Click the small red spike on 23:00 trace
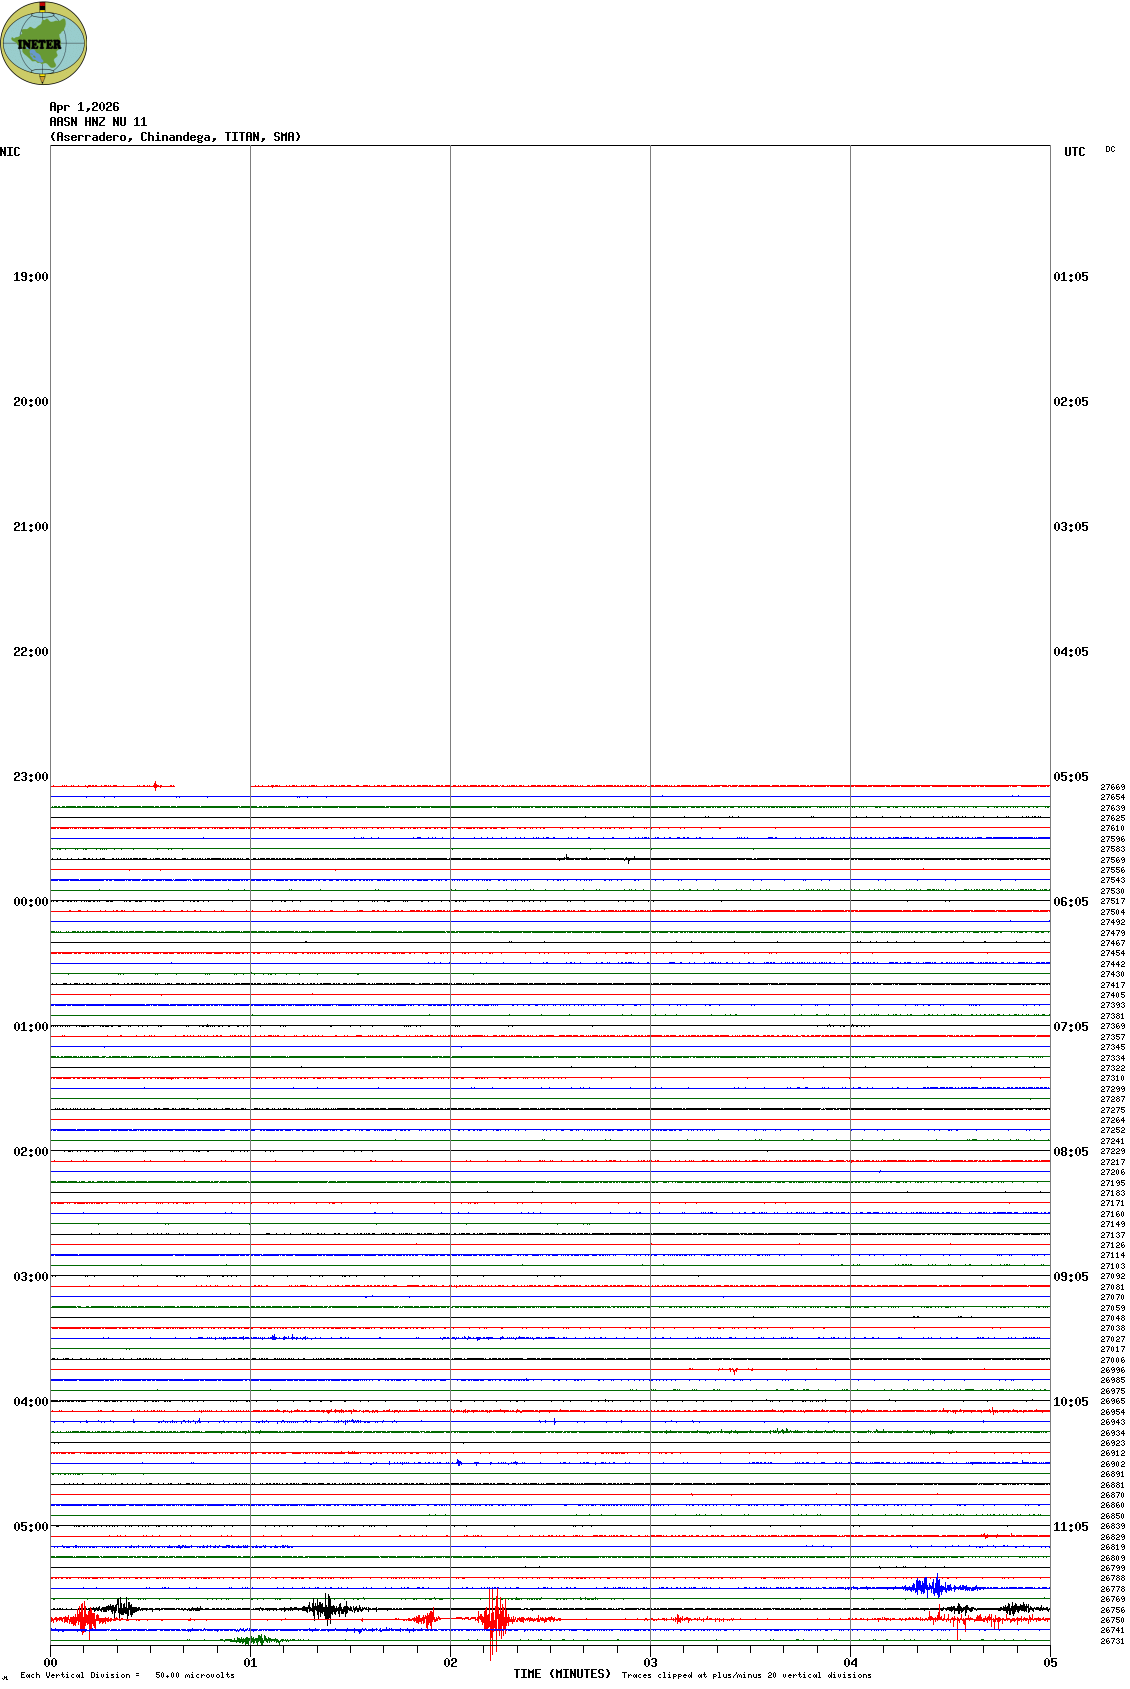1130x1689 pixels. [x=156, y=786]
